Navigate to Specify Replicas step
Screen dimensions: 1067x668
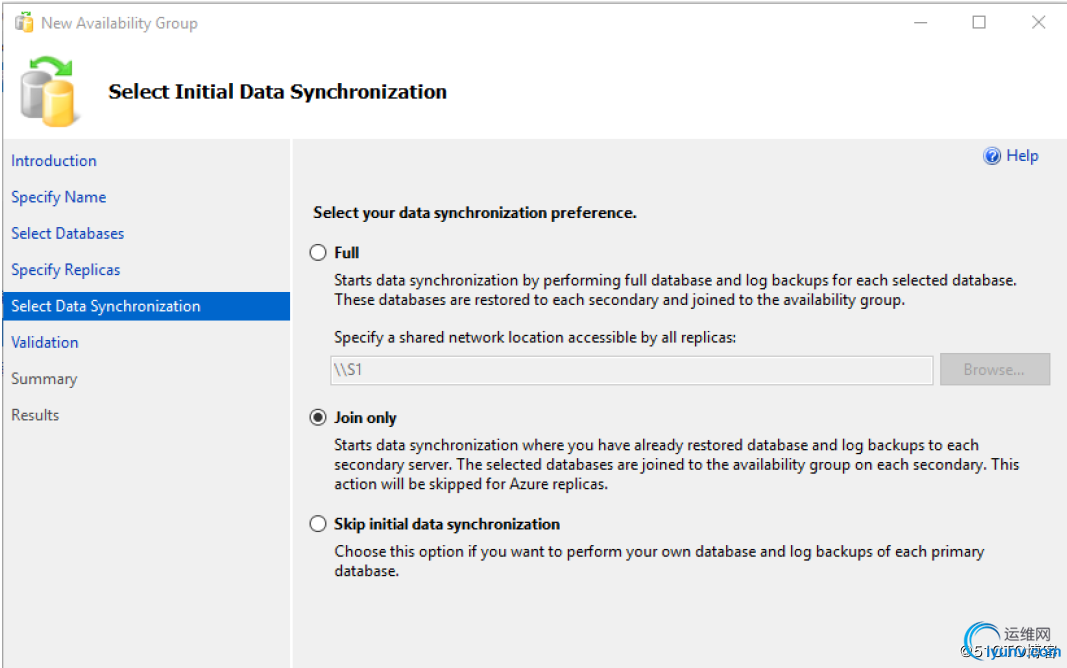point(65,270)
